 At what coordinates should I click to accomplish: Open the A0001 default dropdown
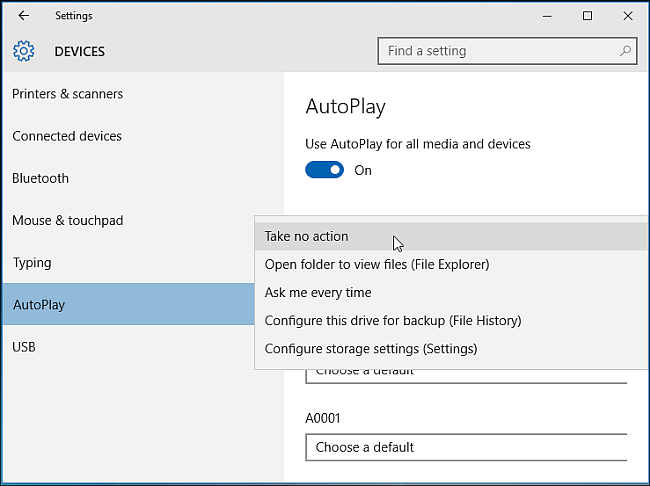coord(466,447)
